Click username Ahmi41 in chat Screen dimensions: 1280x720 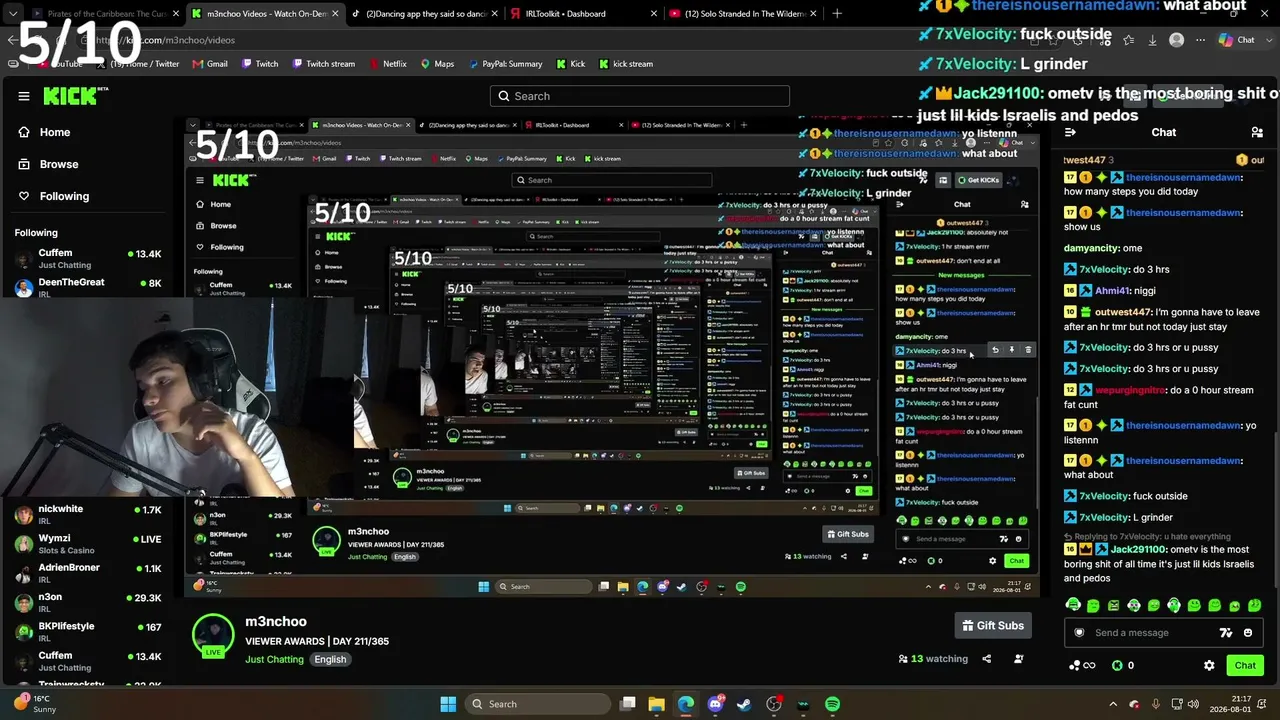[x=1111, y=291]
